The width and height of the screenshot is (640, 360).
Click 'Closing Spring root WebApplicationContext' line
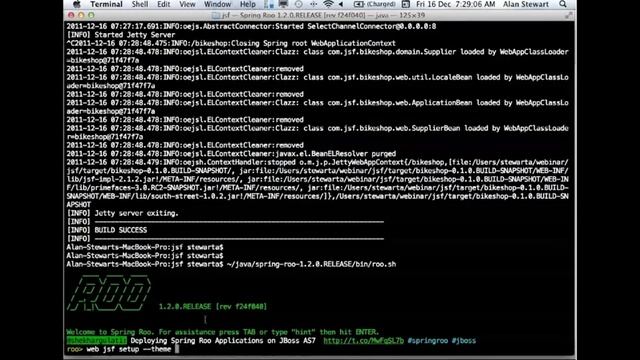[x=231, y=43]
